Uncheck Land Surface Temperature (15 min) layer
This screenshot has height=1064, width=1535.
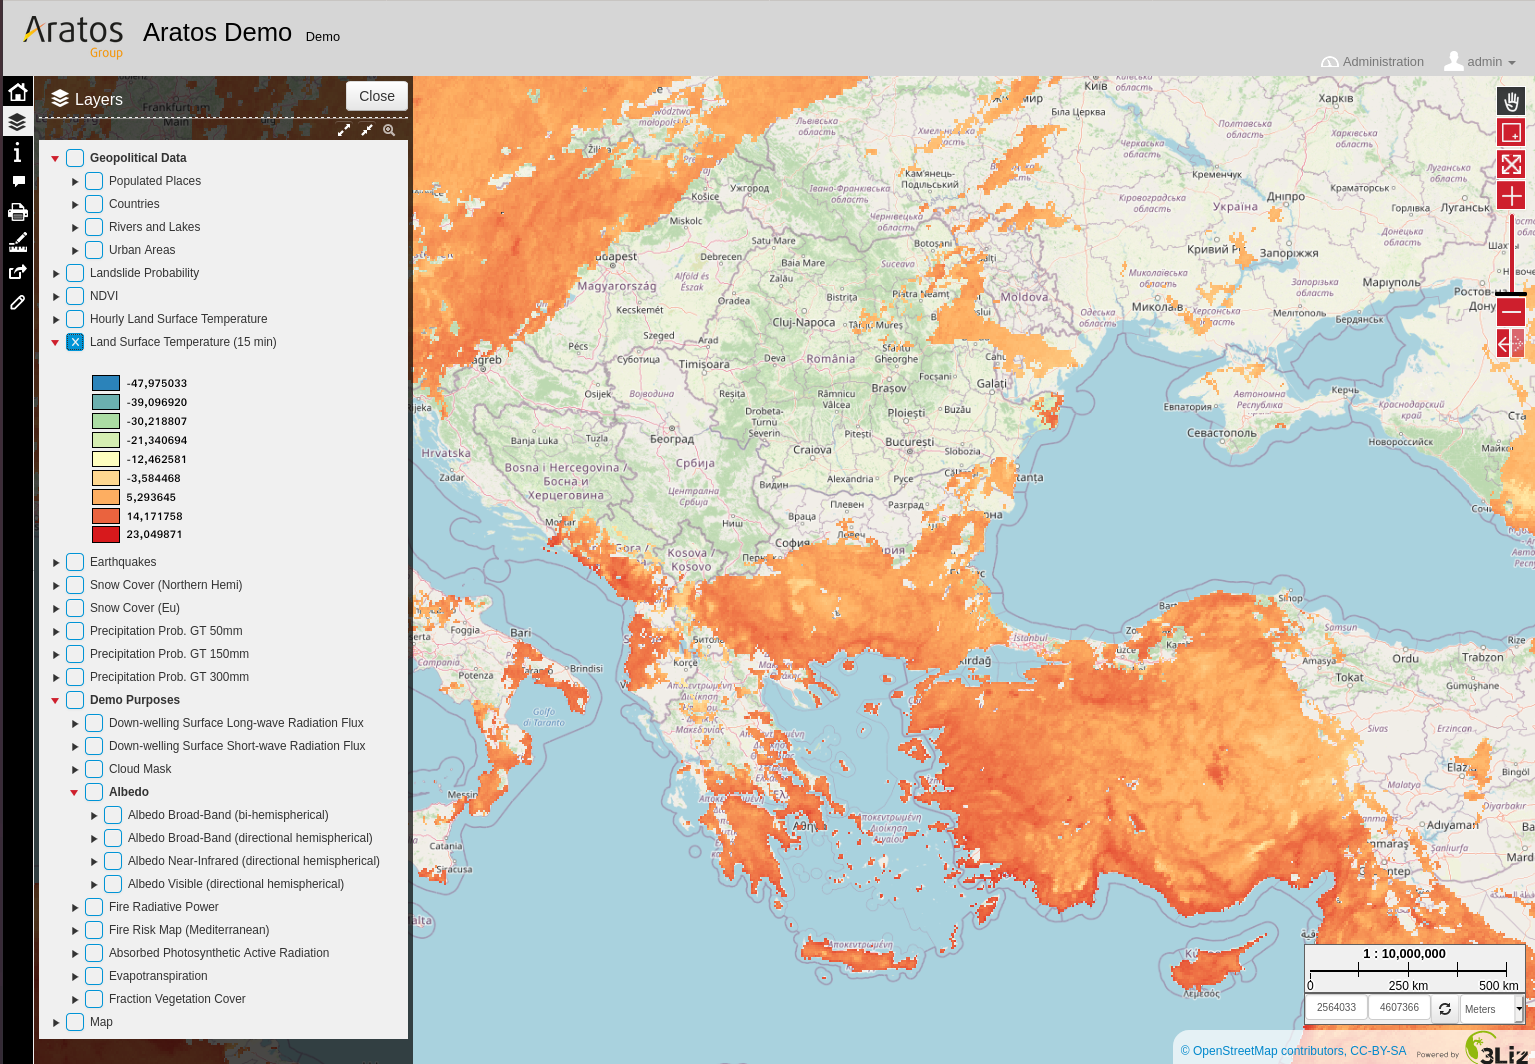[75, 342]
